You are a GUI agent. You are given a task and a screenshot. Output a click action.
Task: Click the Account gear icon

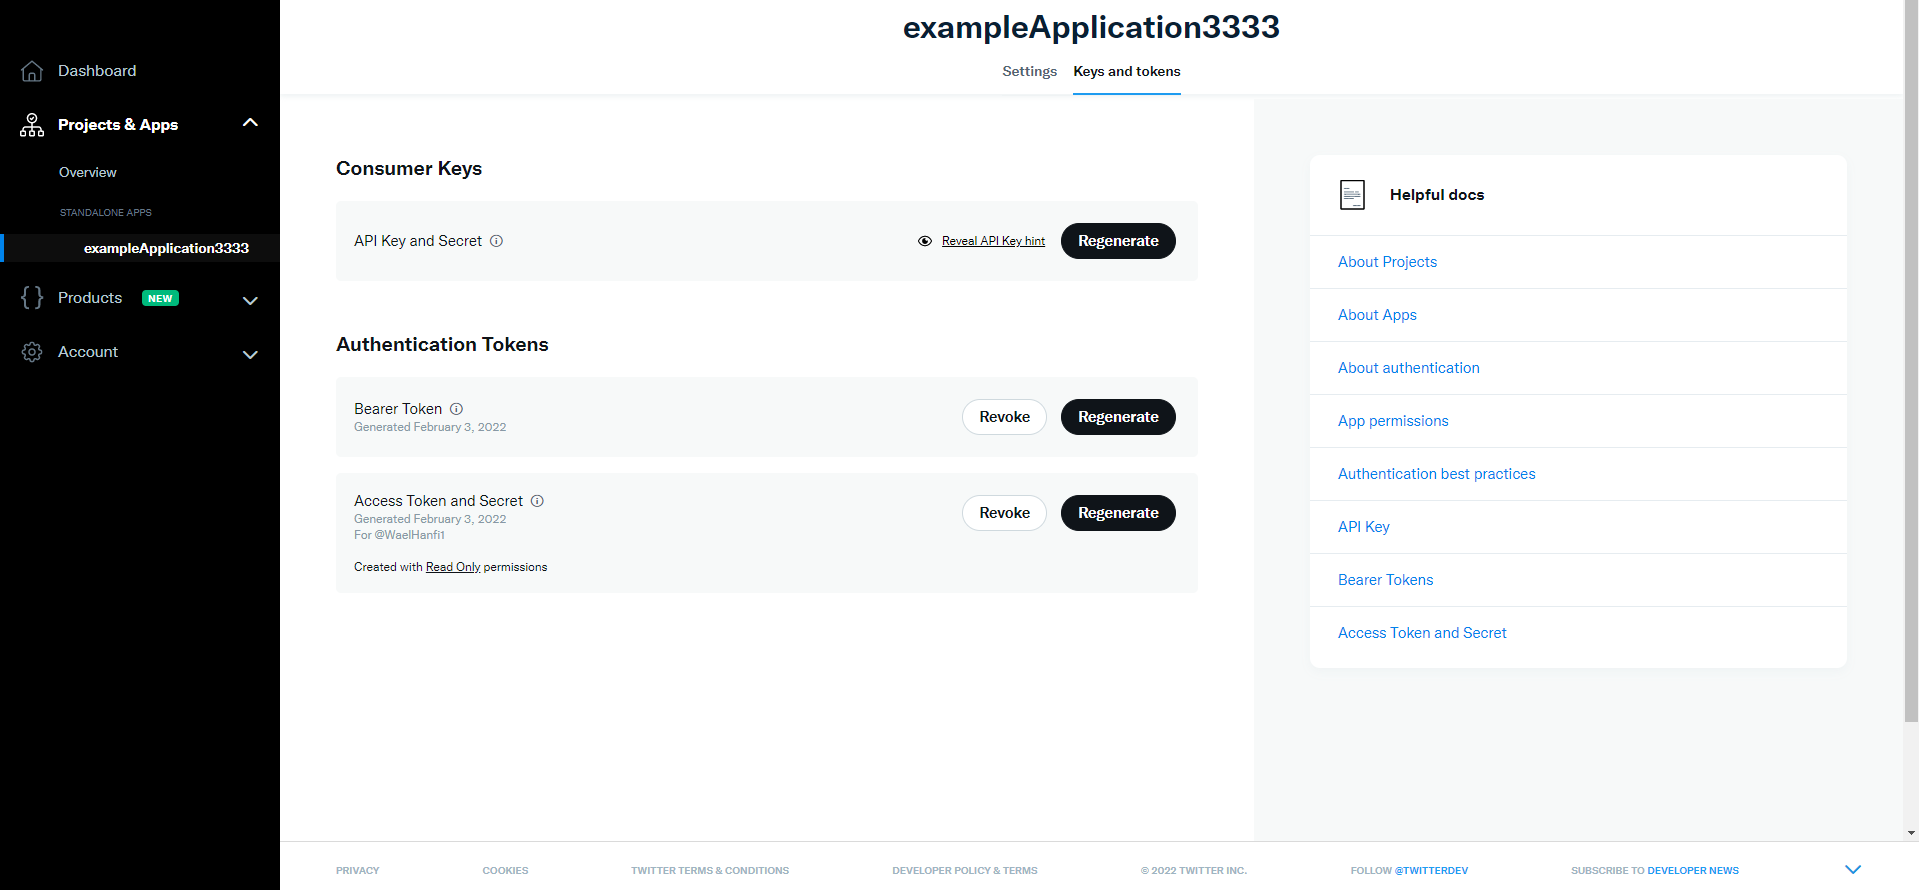pos(32,352)
